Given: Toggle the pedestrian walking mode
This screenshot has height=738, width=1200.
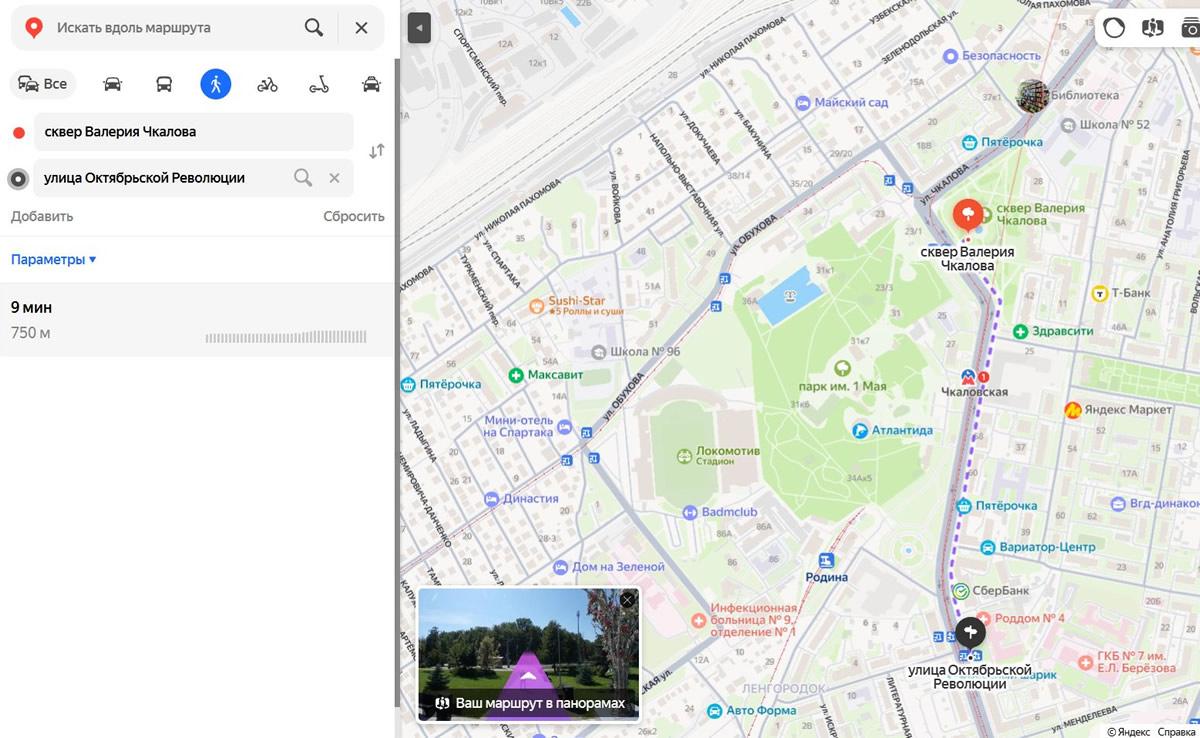Looking at the screenshot, I should 215,84.
